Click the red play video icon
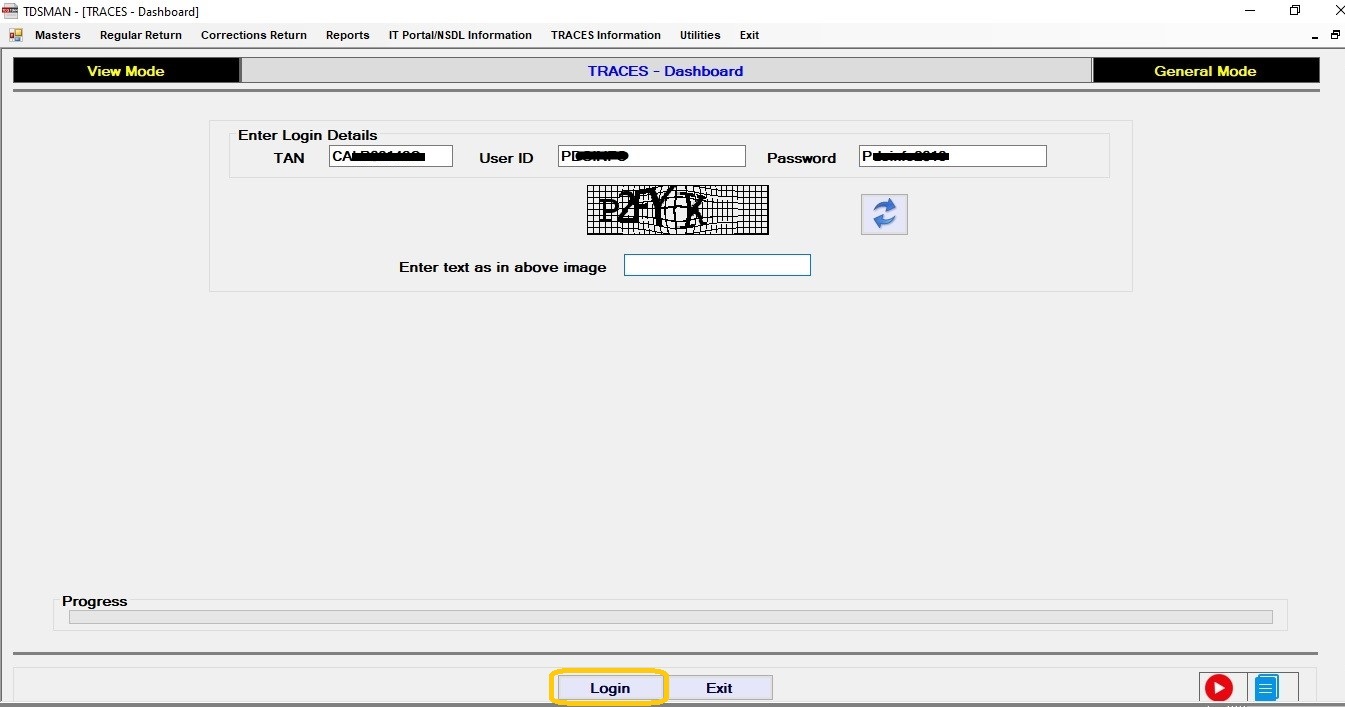 [1218, 688]
